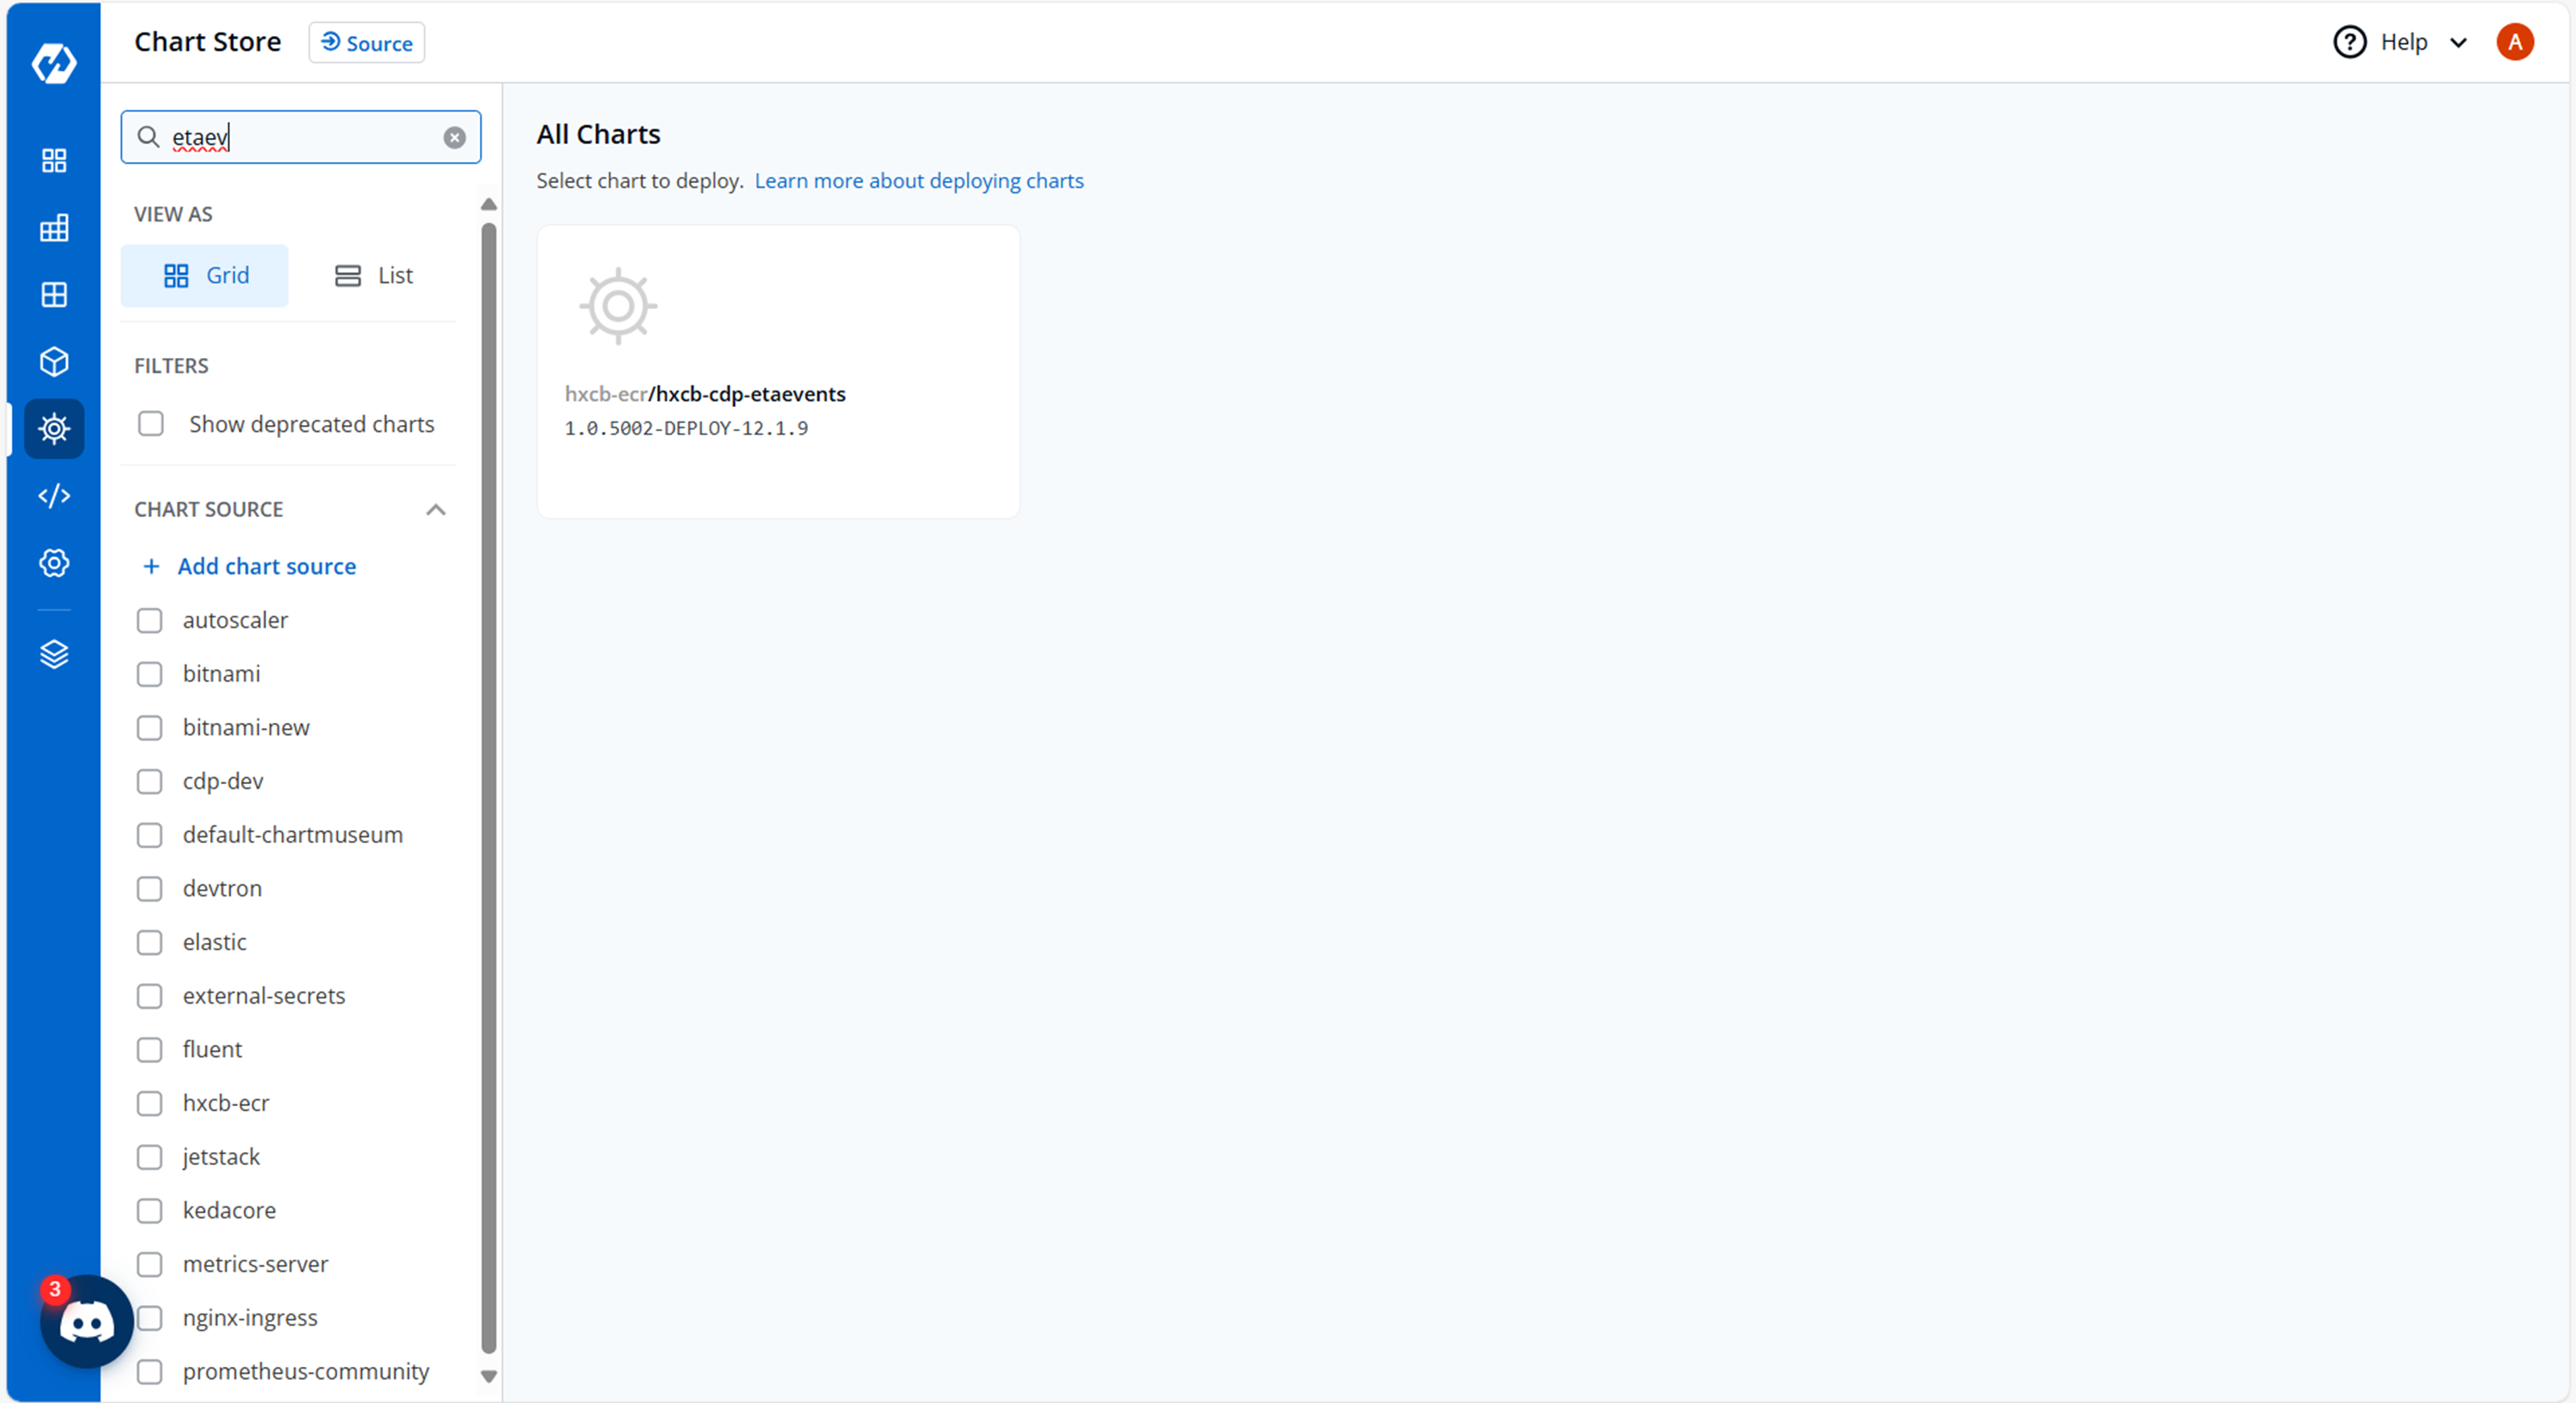Check the bitnami chart source filter
The height and width of the screenshot is (1403, 2576).
[x=150, y=674]
